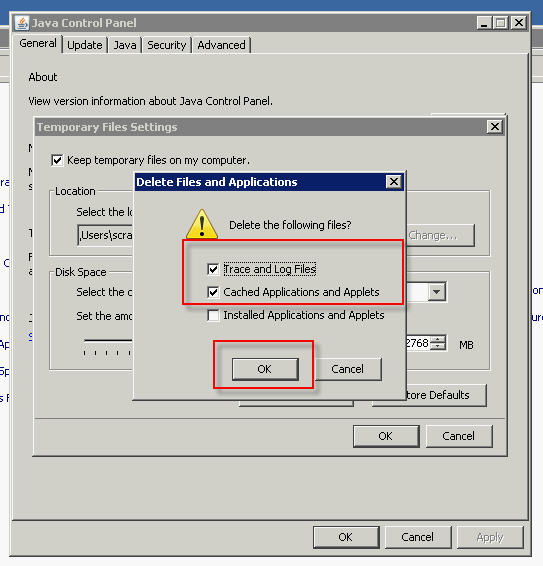The height and width of the screenshot is (566, 543).
Task: Open the Advanced tab
Action: [x=221, y=45]
